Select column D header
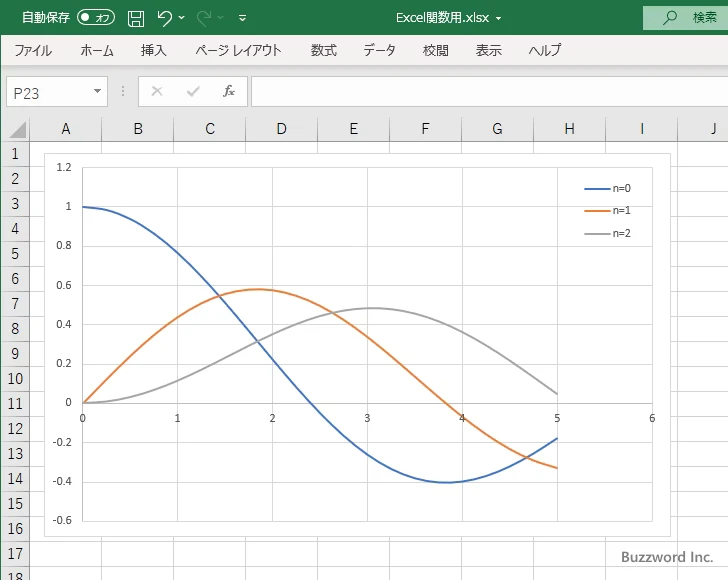The width and height of the screenshot is (728, 580). pos(281,129)
